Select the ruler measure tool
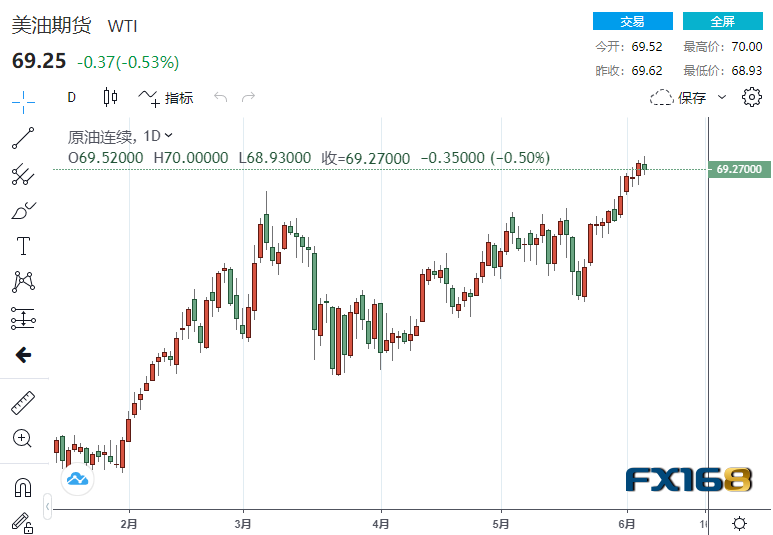Image resolution: width=773 pixels, height=535 pixels. (22, 403)
